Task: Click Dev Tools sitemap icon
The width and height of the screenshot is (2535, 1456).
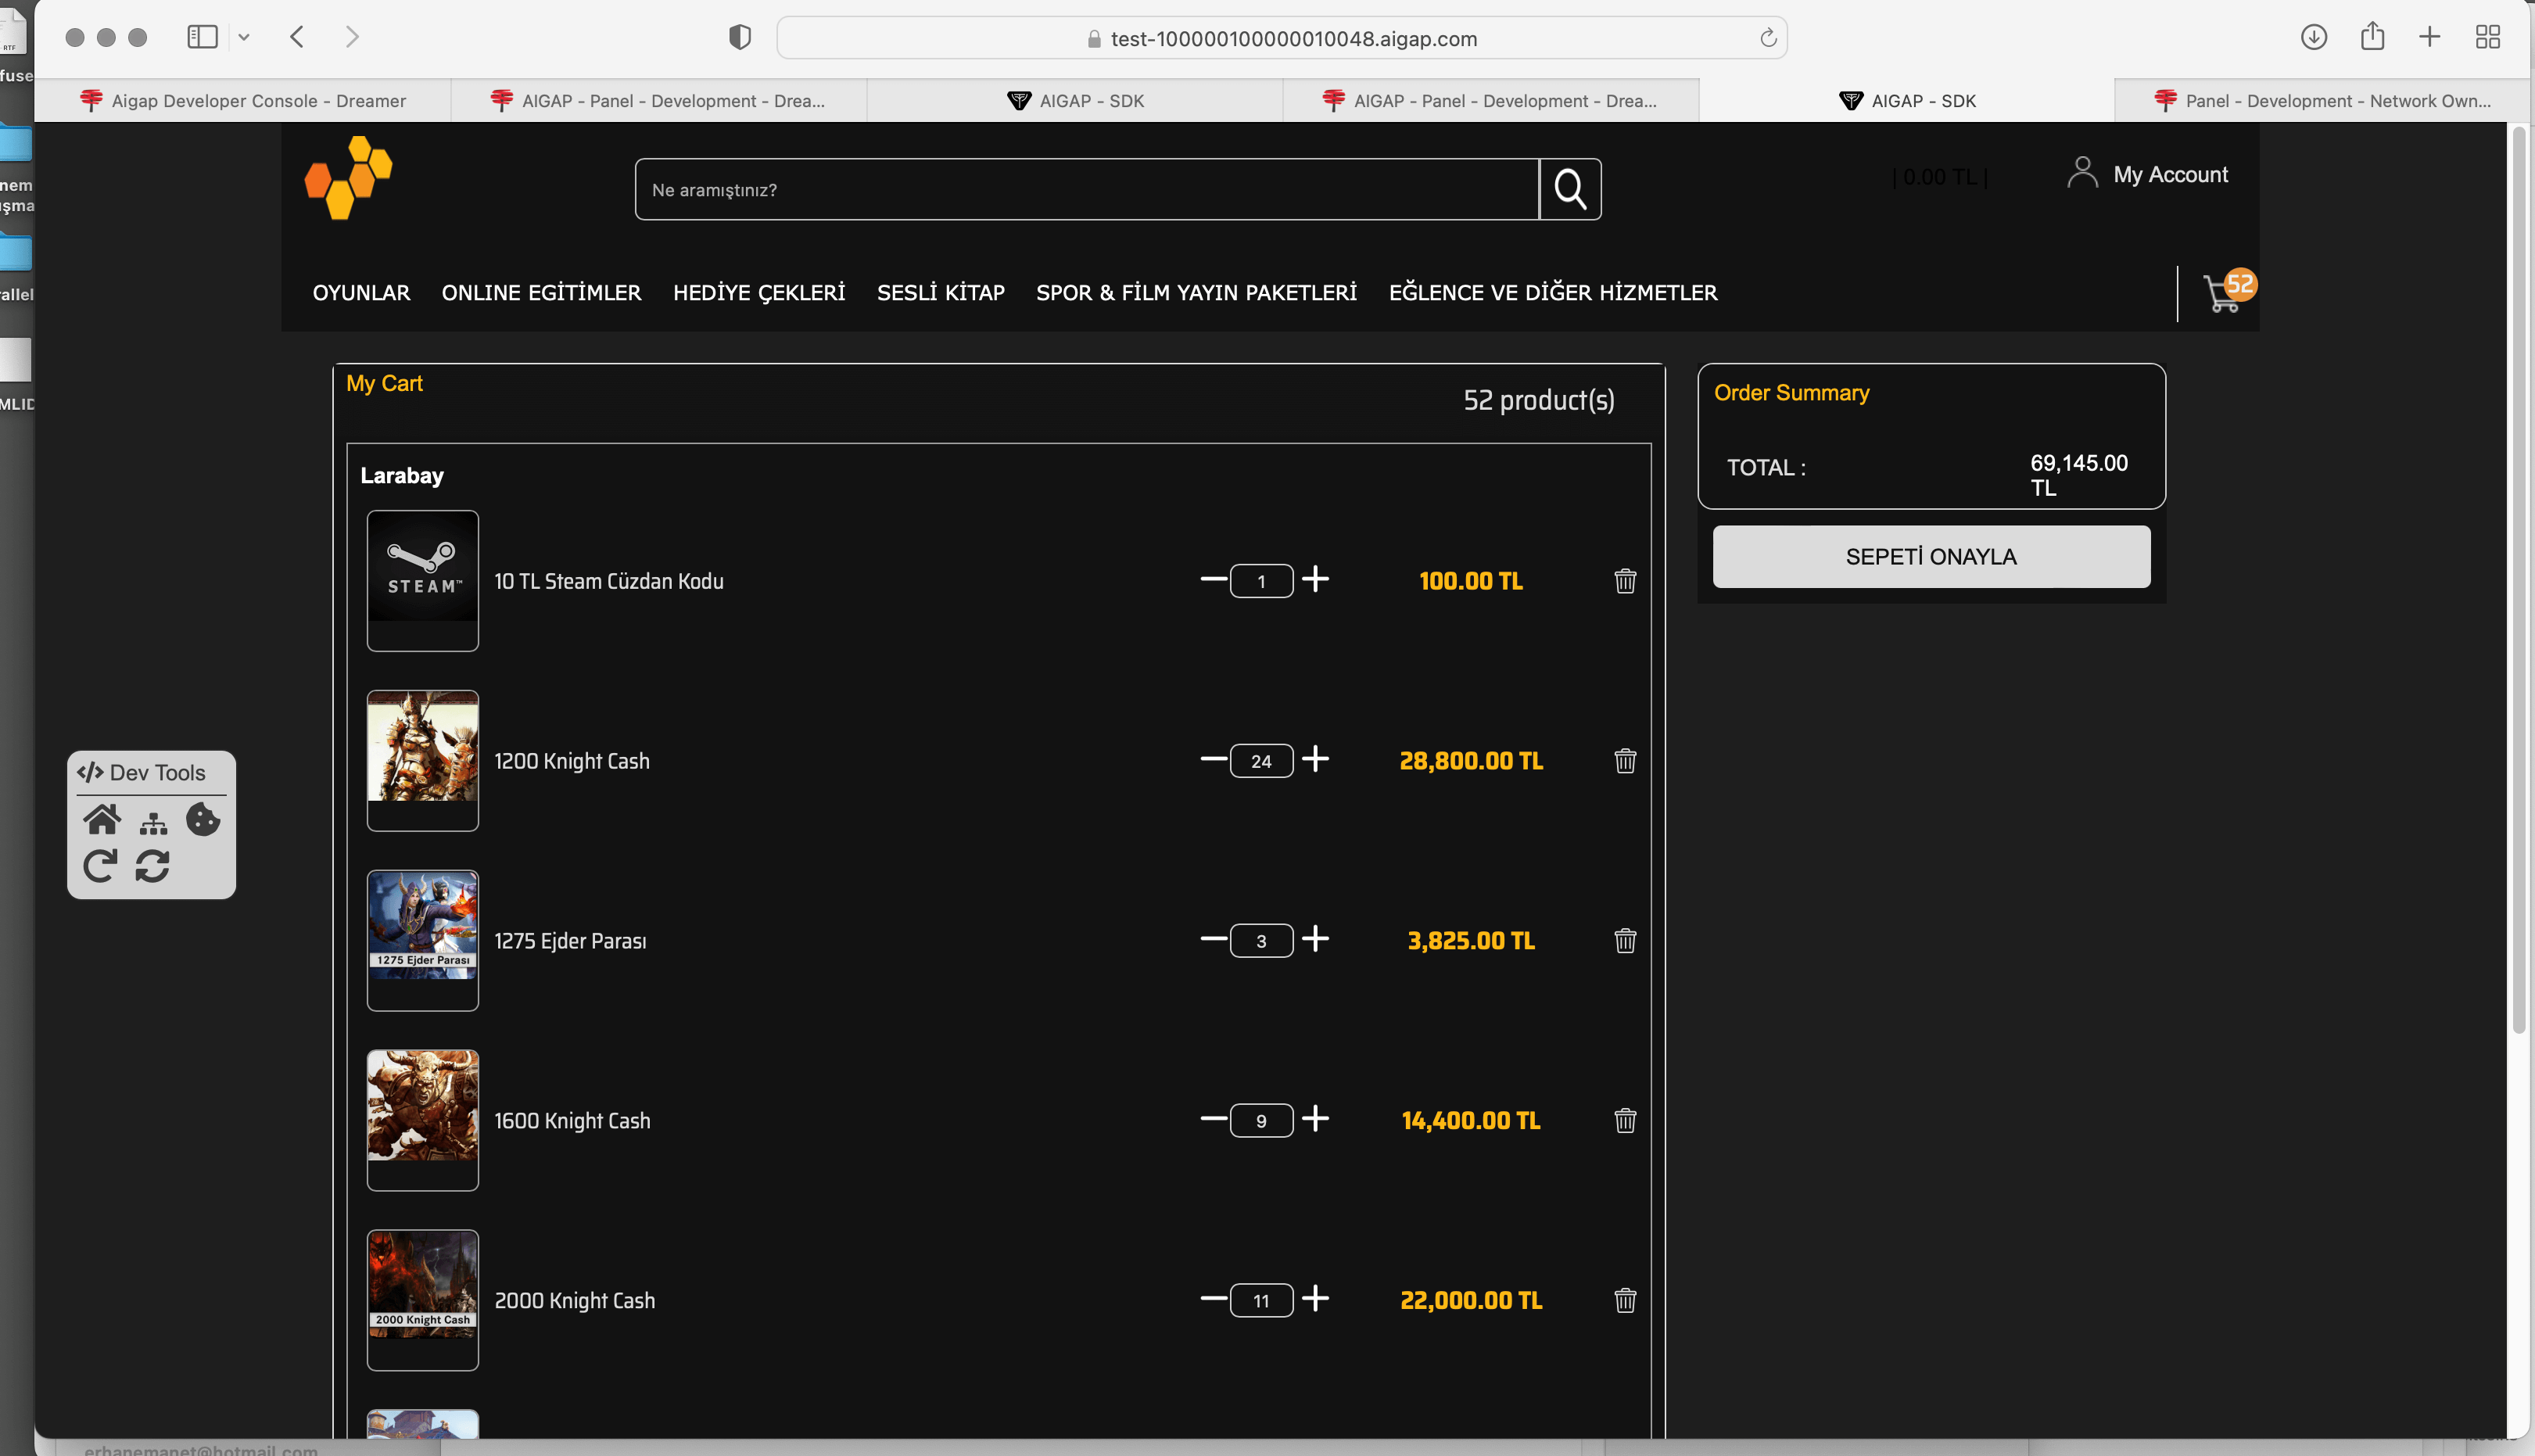Action: tap(153, 823)
